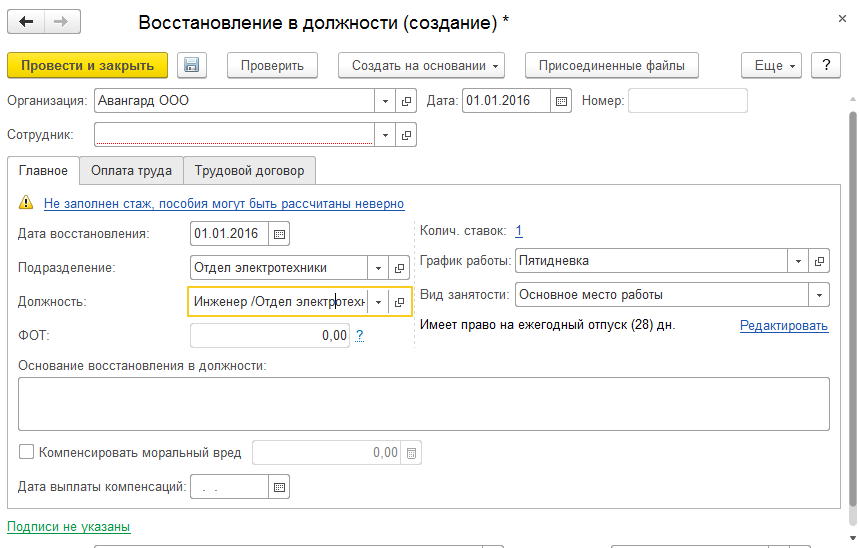859x548 pixels.
Task: Click the Номер input field
Action: [x=687, y=101]
